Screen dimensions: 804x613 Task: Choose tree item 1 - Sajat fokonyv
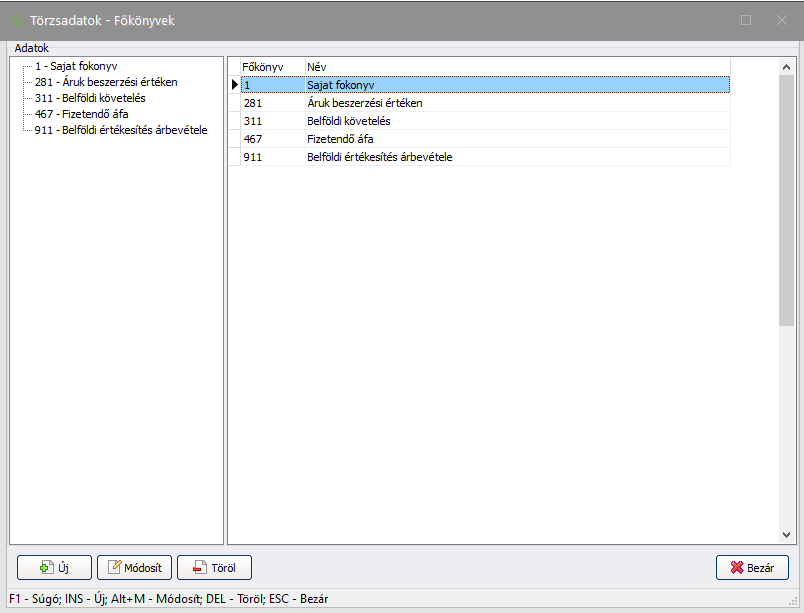pos(76,66)
